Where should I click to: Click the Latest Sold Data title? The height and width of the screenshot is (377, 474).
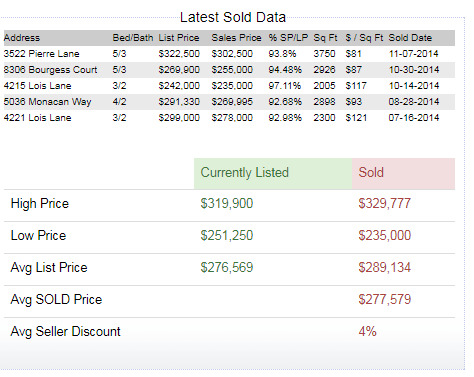point(233,17)
